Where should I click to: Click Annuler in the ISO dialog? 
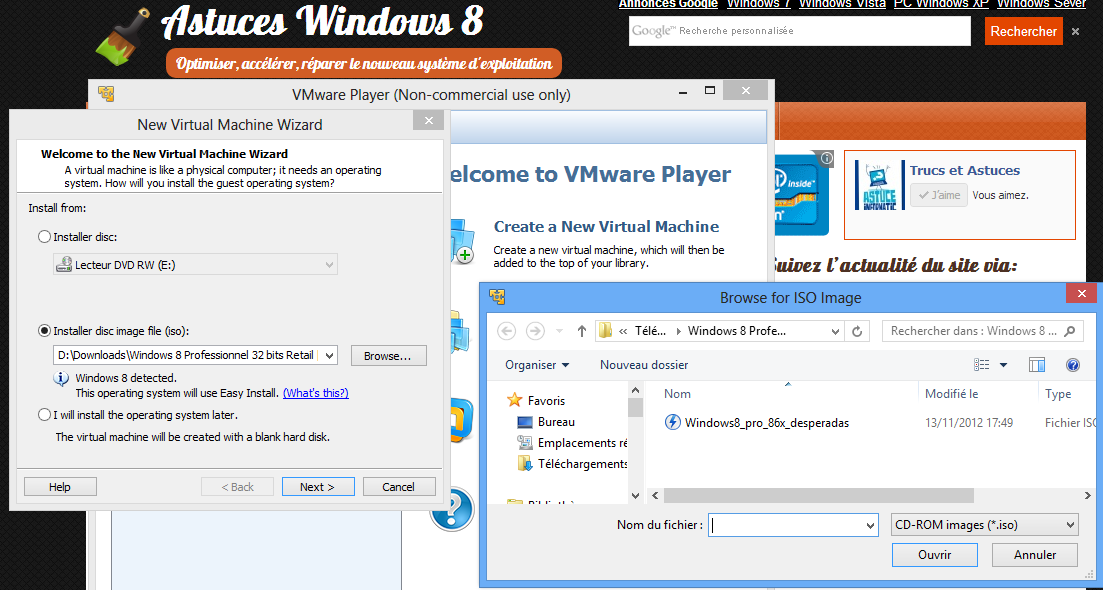[x=1035, y=555]
